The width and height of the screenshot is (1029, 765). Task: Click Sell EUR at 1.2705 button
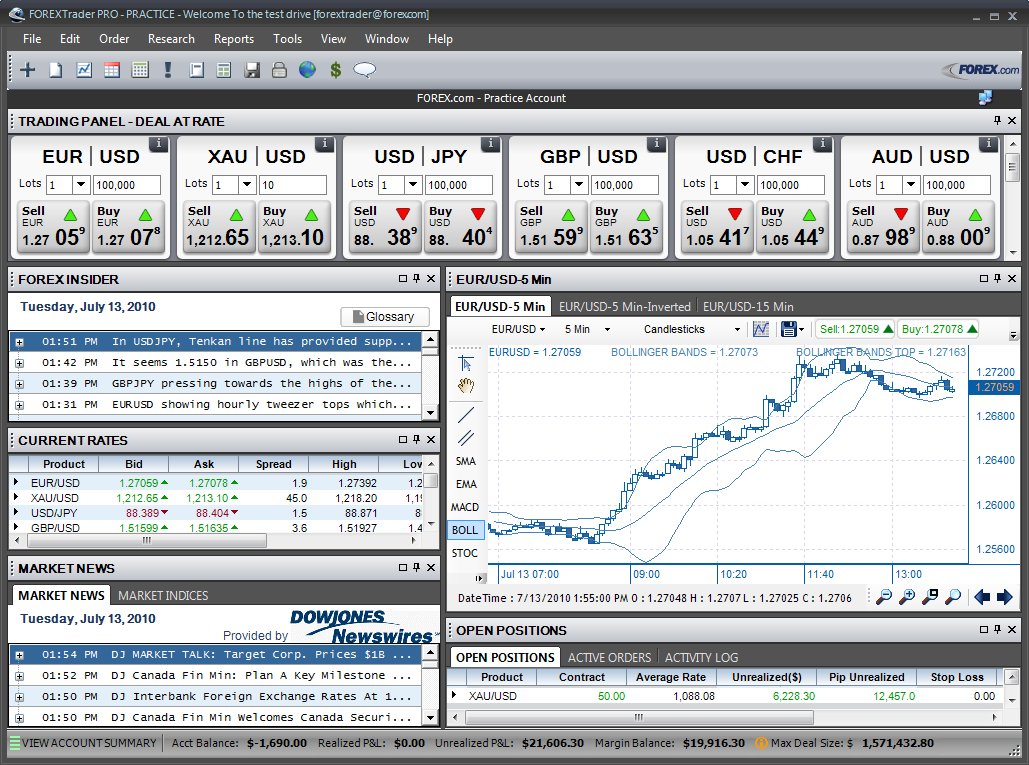click(x=52, y=227)
